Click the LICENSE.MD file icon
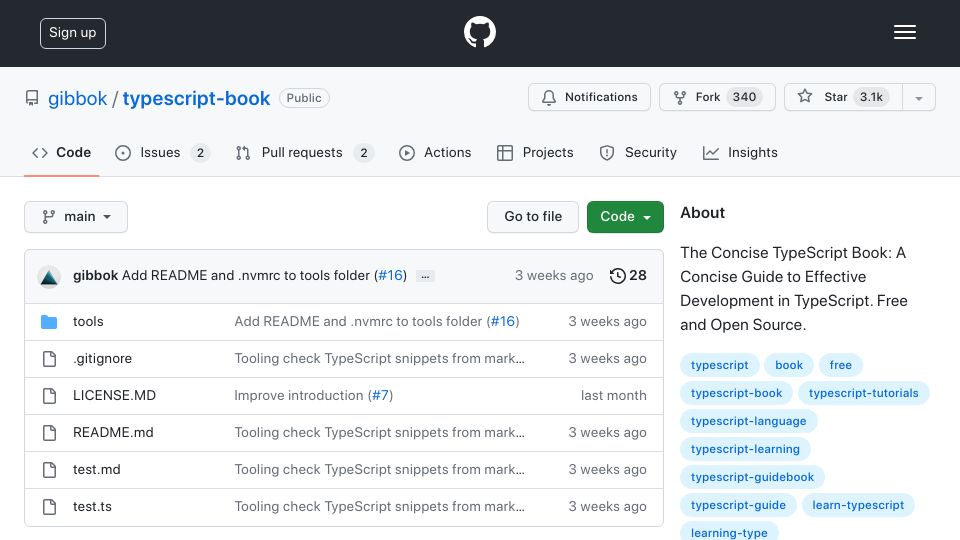 coord(50,396)
